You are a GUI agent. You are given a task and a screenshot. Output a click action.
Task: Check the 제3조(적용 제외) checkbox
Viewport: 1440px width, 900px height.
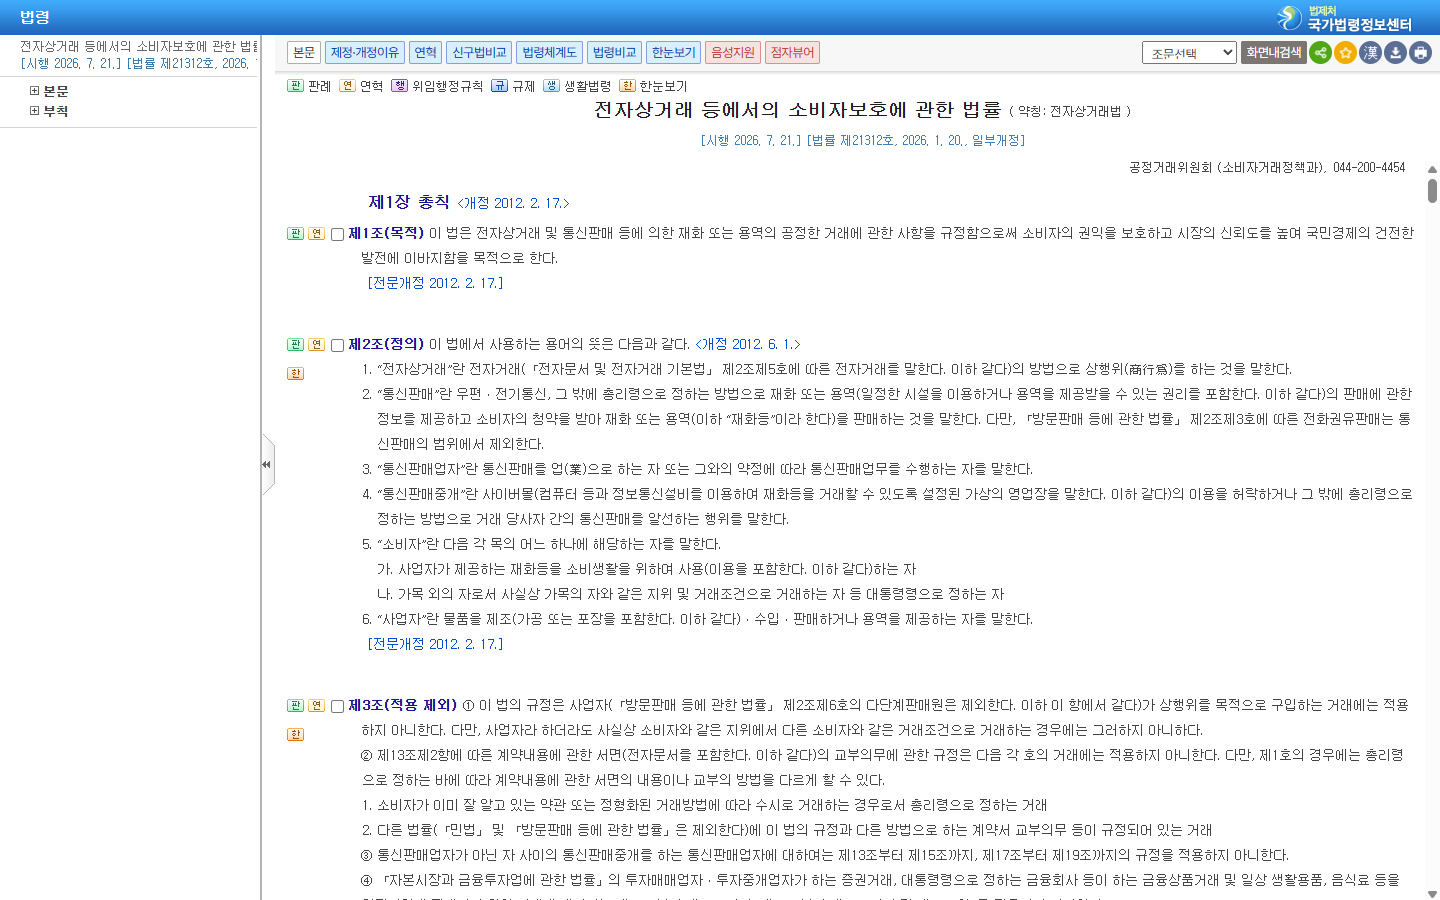tap(337, 706)
